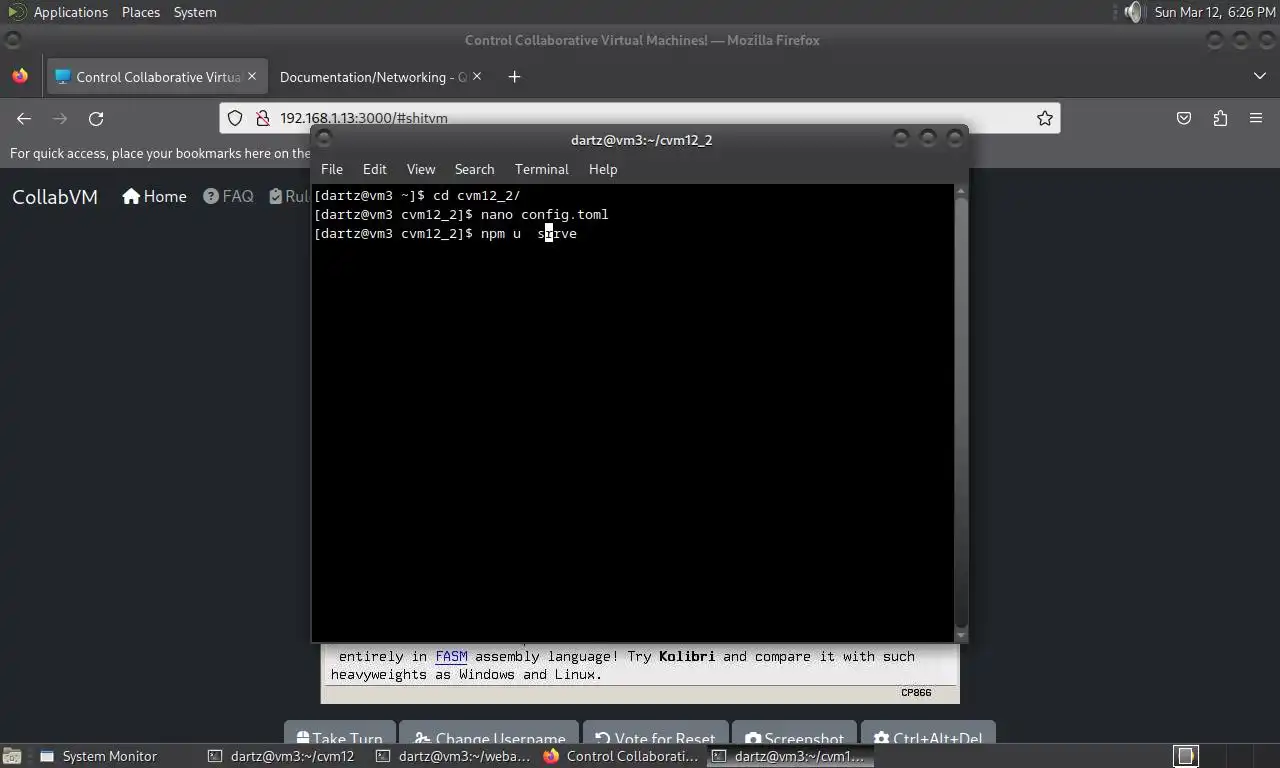This screenshot has height=768, width=1280.
Task: Click the 'nano config.toml' command line text
Action: [x=544, y=214]
